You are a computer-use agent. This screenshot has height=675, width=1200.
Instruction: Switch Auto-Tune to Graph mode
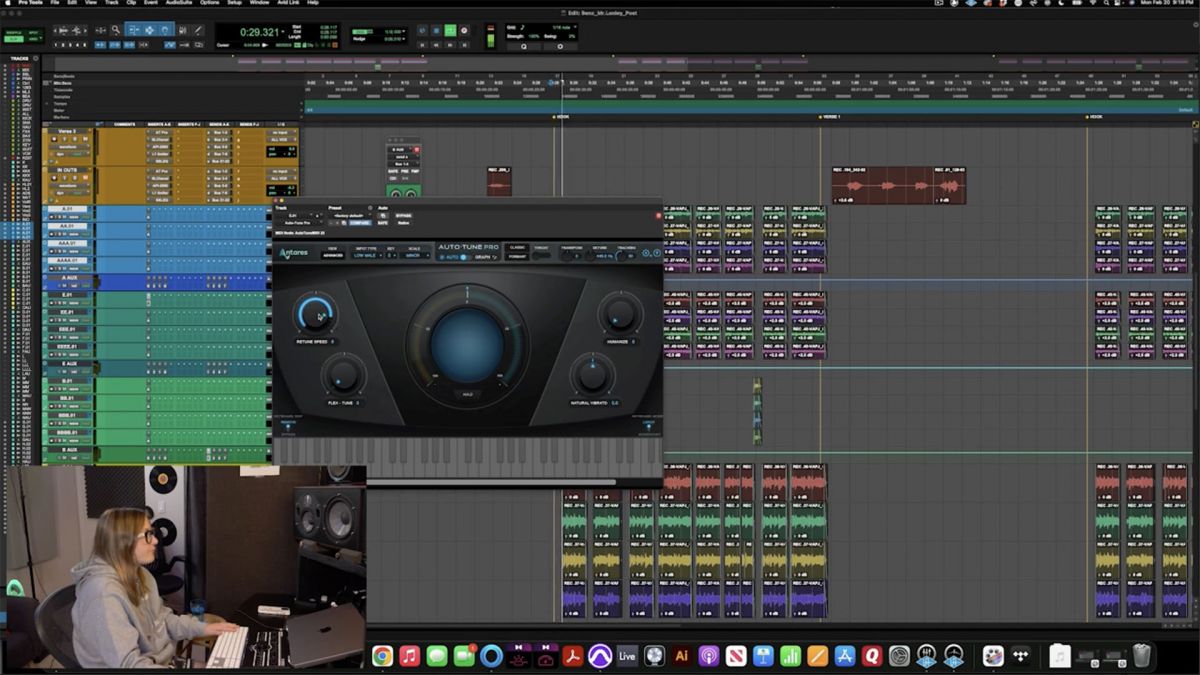(x=482, y=257)
